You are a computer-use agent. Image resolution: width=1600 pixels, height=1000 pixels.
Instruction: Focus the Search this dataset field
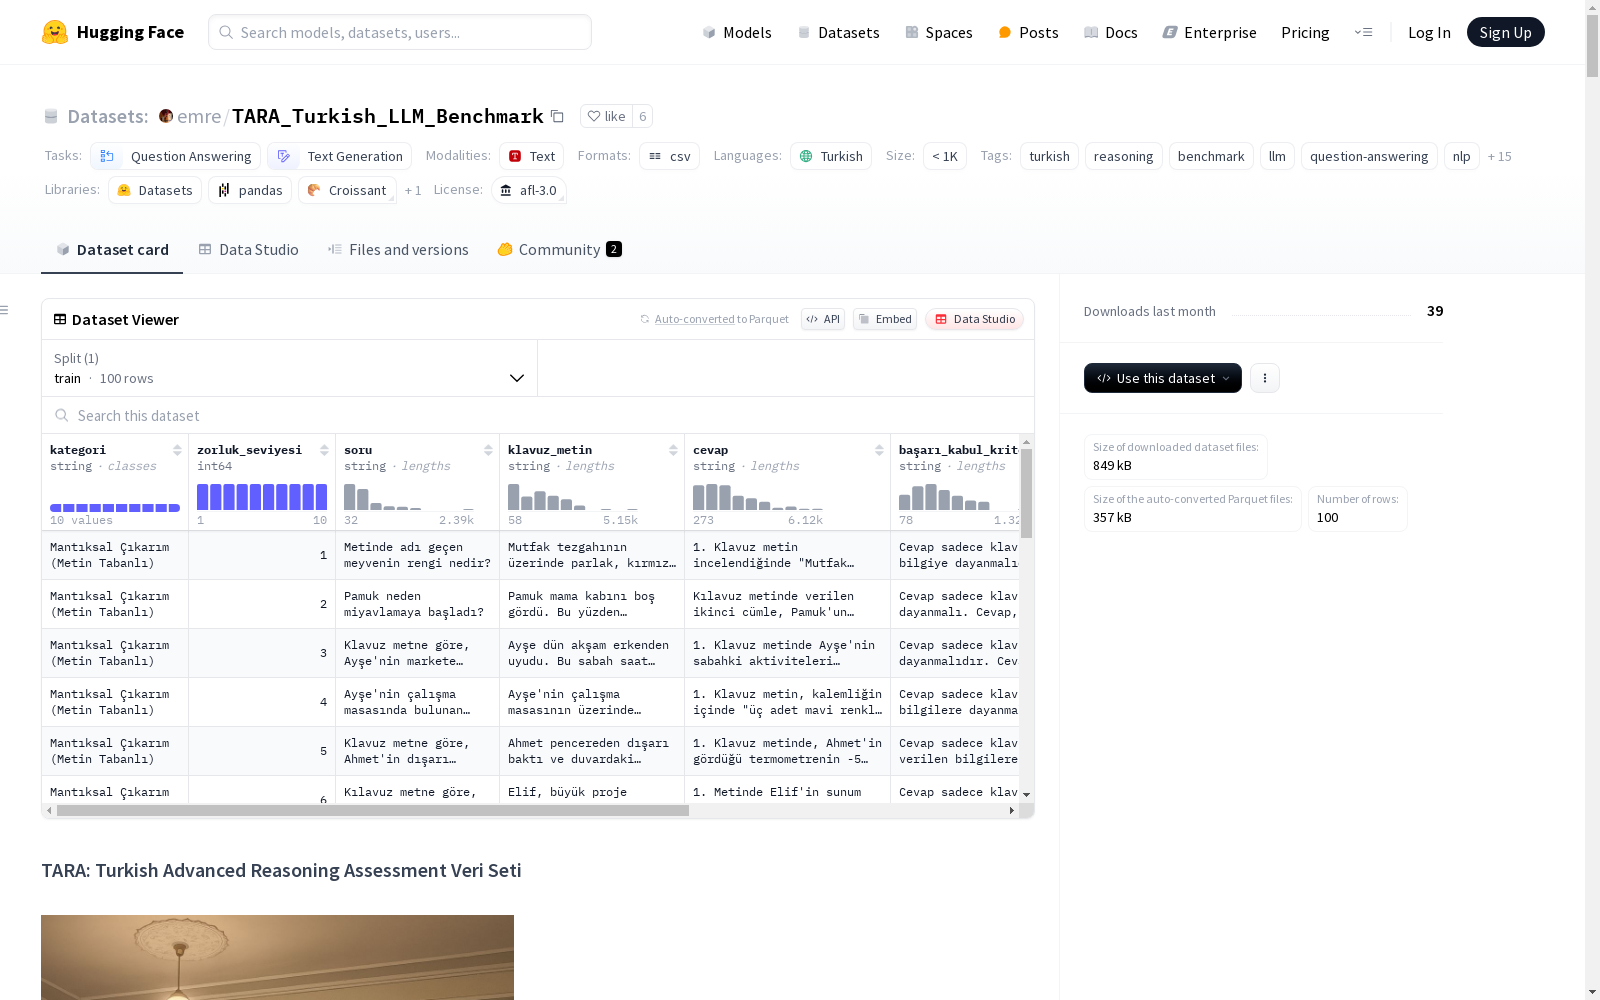[538, 416]
